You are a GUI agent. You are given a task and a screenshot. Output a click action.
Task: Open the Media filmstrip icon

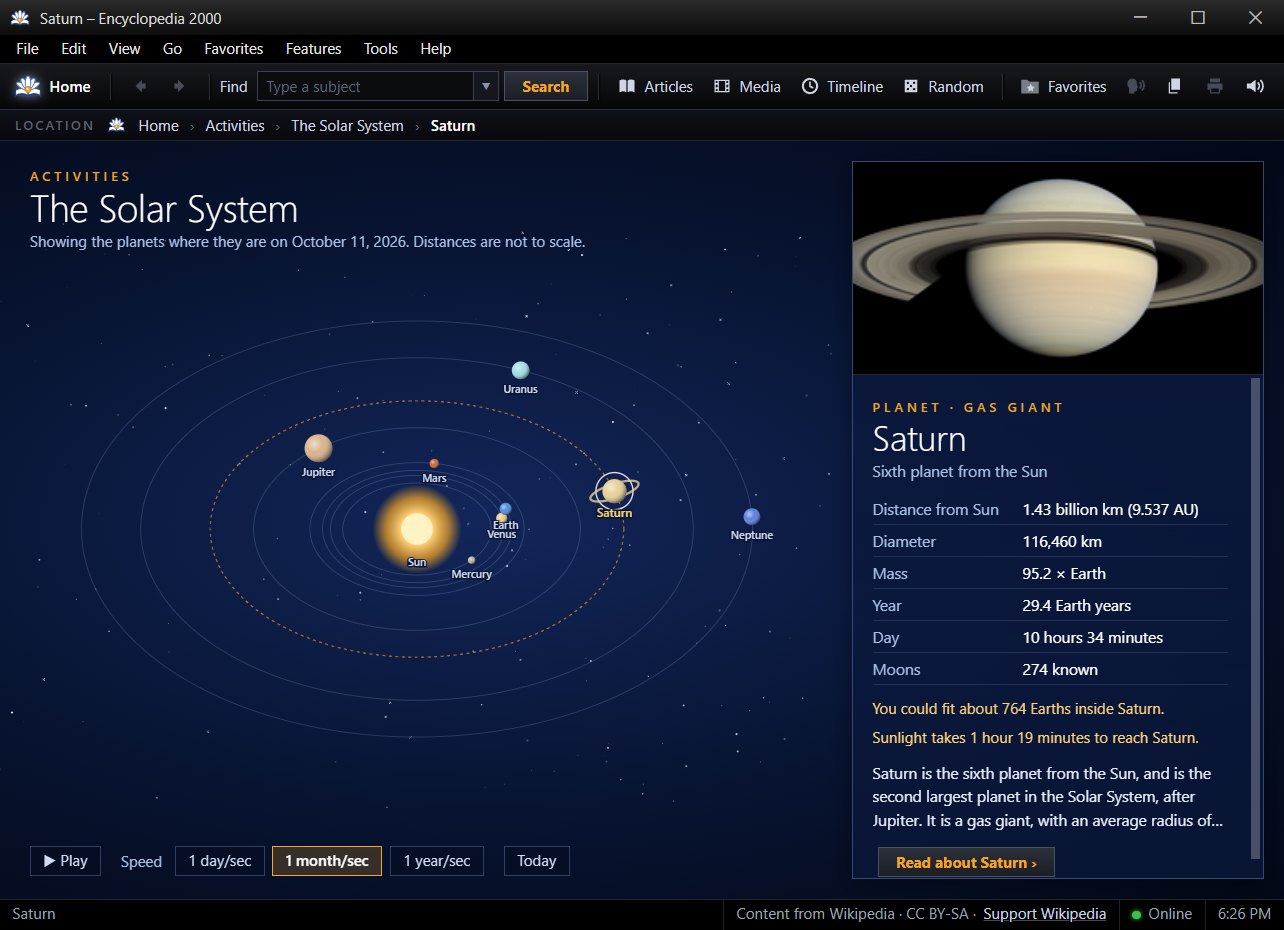point(722,86)
